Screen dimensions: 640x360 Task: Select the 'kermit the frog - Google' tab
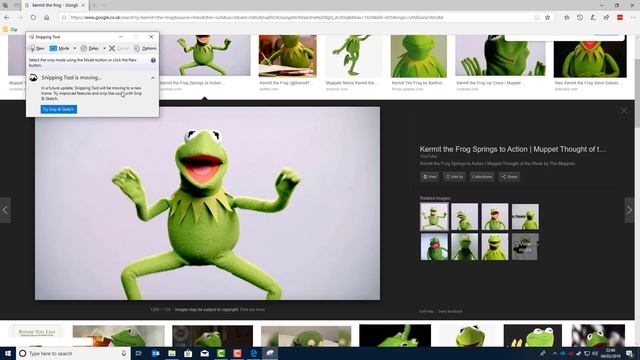[55, 5]
